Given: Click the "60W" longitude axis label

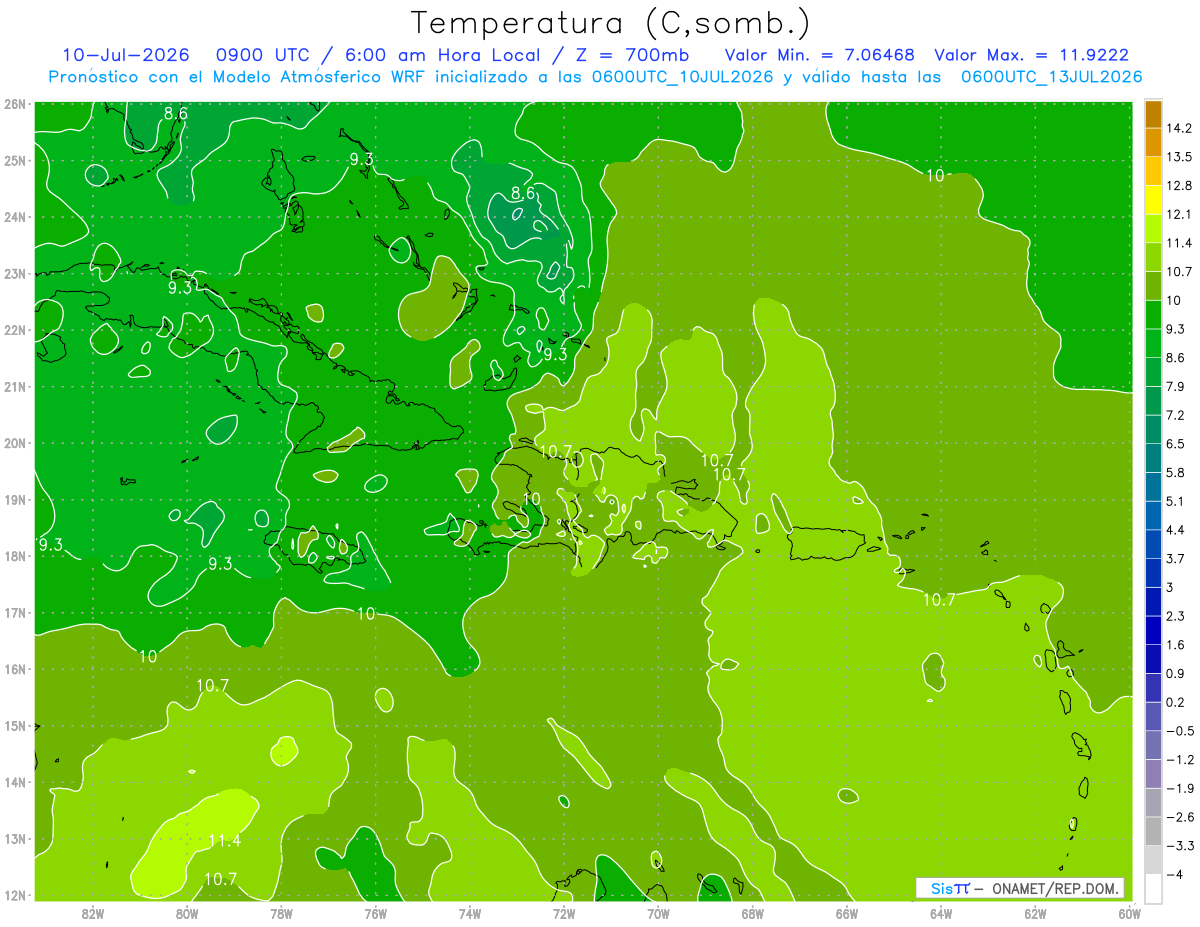Looking at the screenshot, I should 1129,913.
